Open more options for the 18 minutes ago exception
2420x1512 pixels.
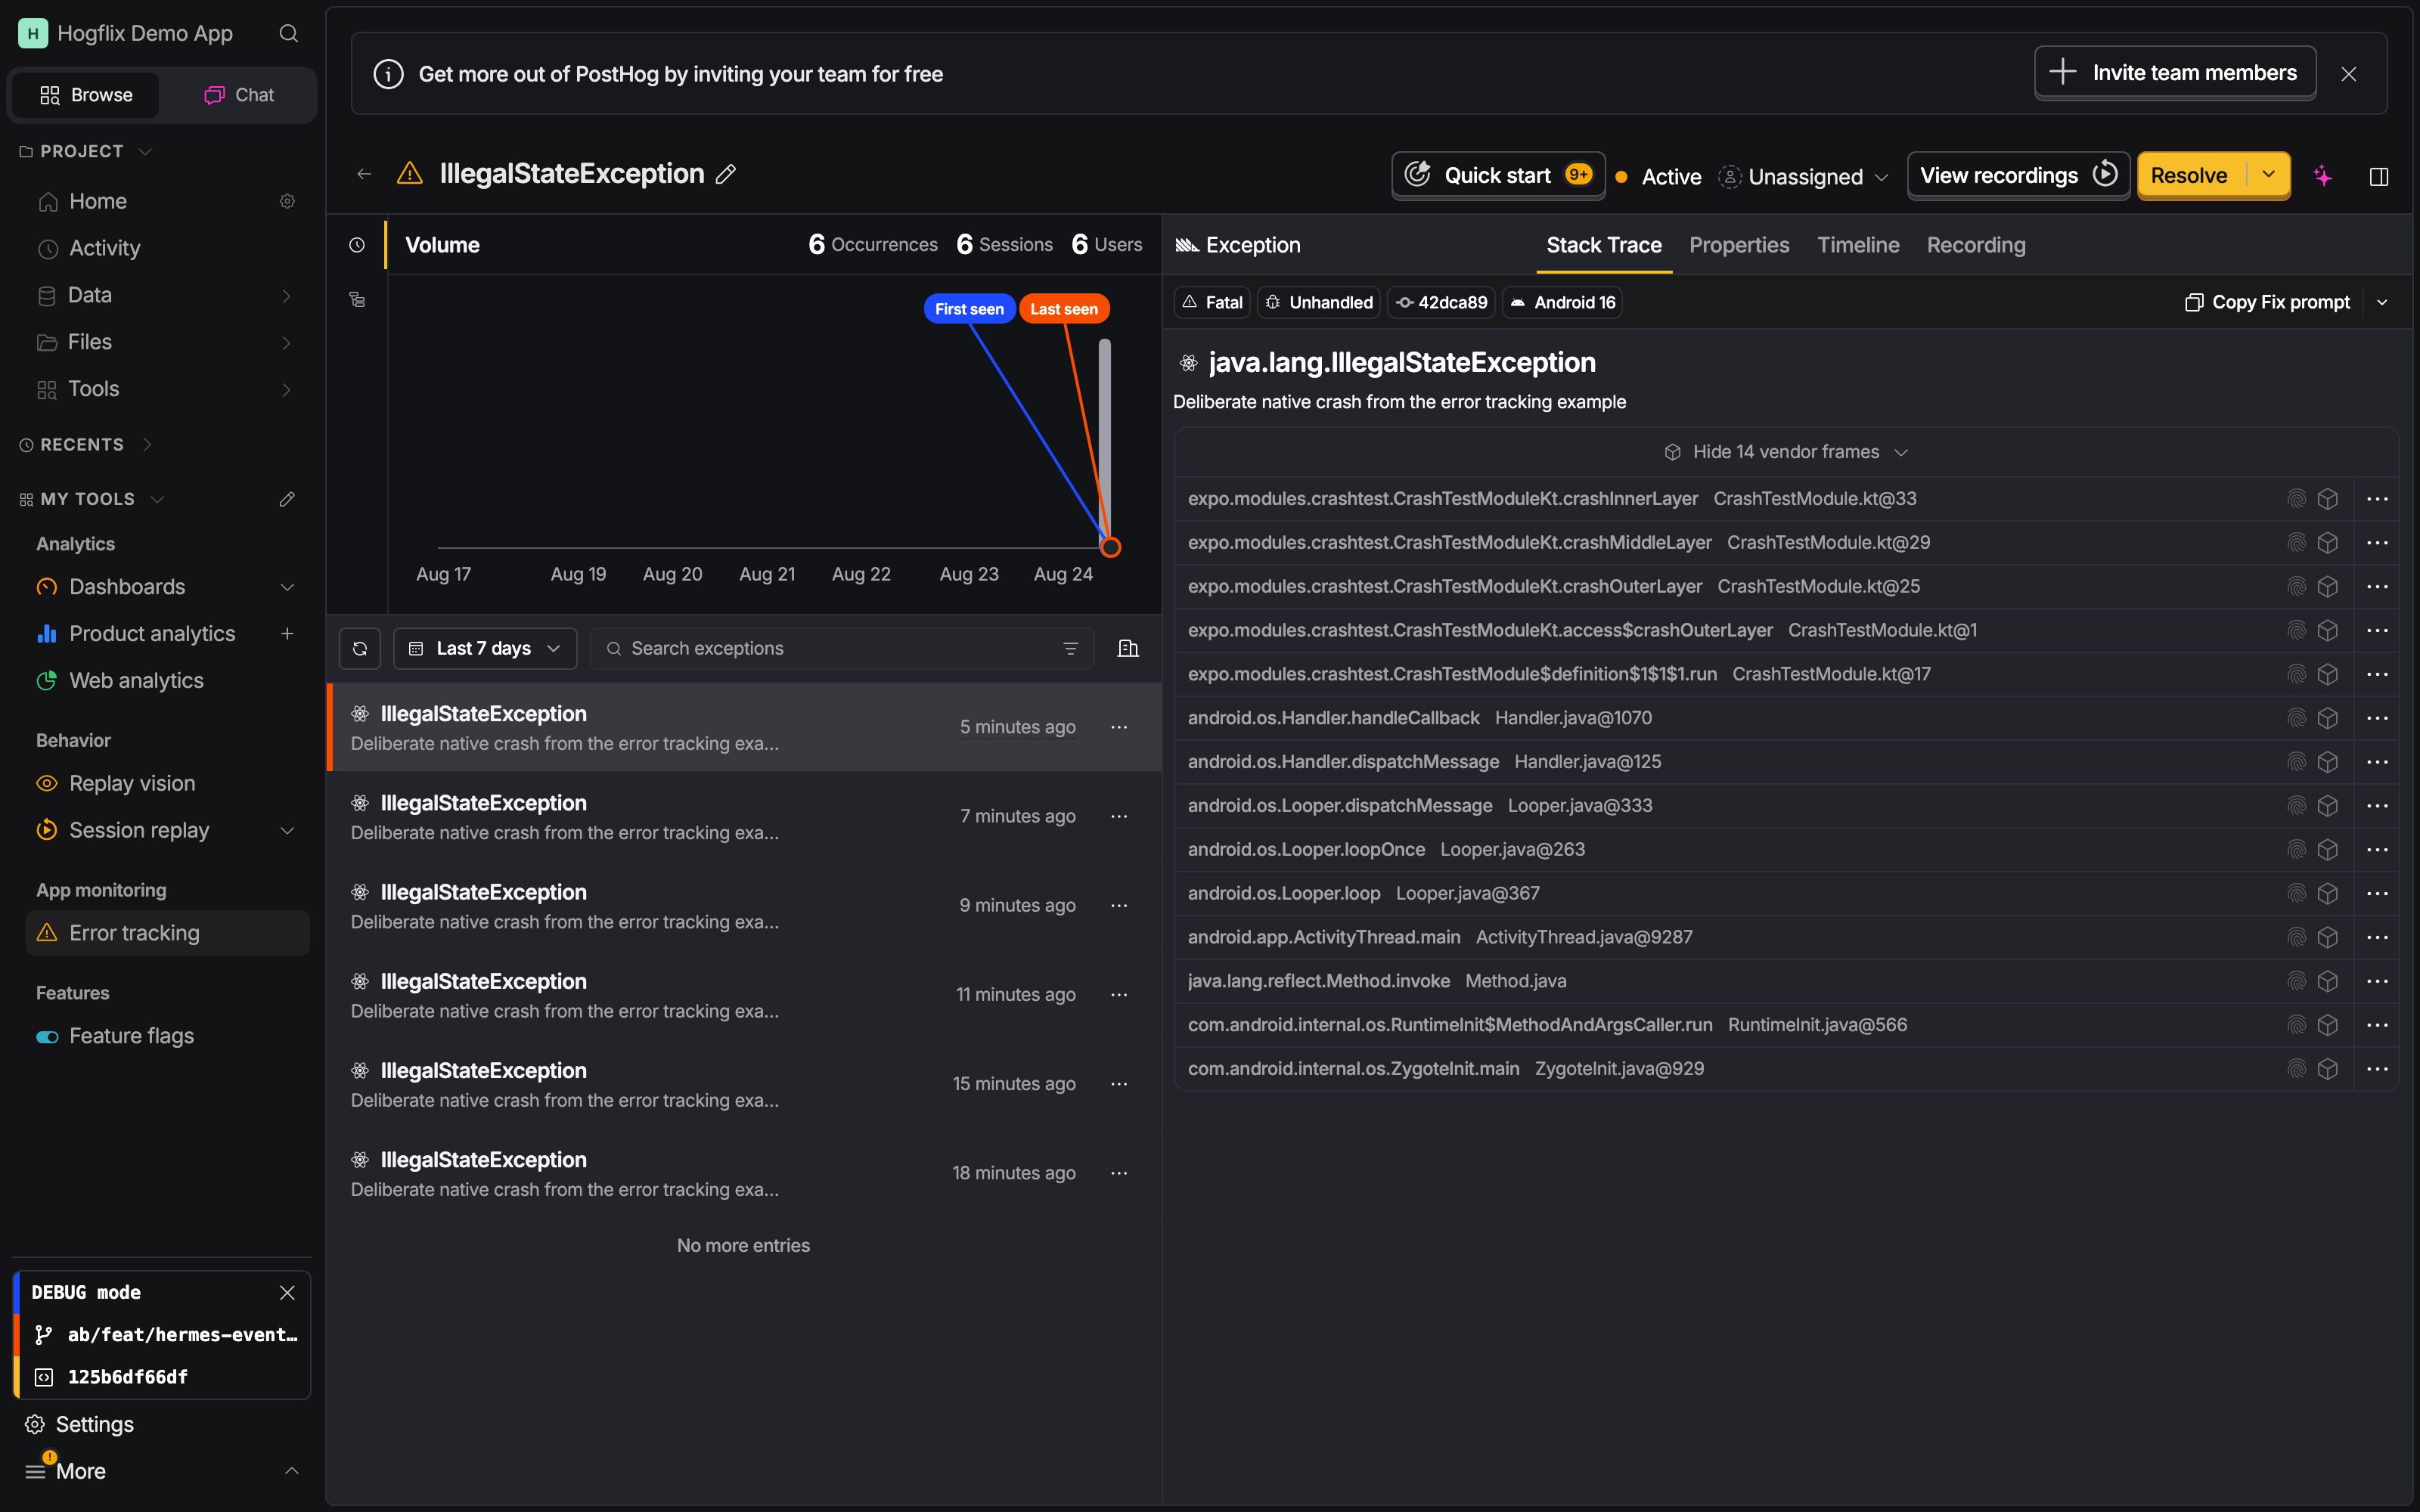click(1119, 1173)
